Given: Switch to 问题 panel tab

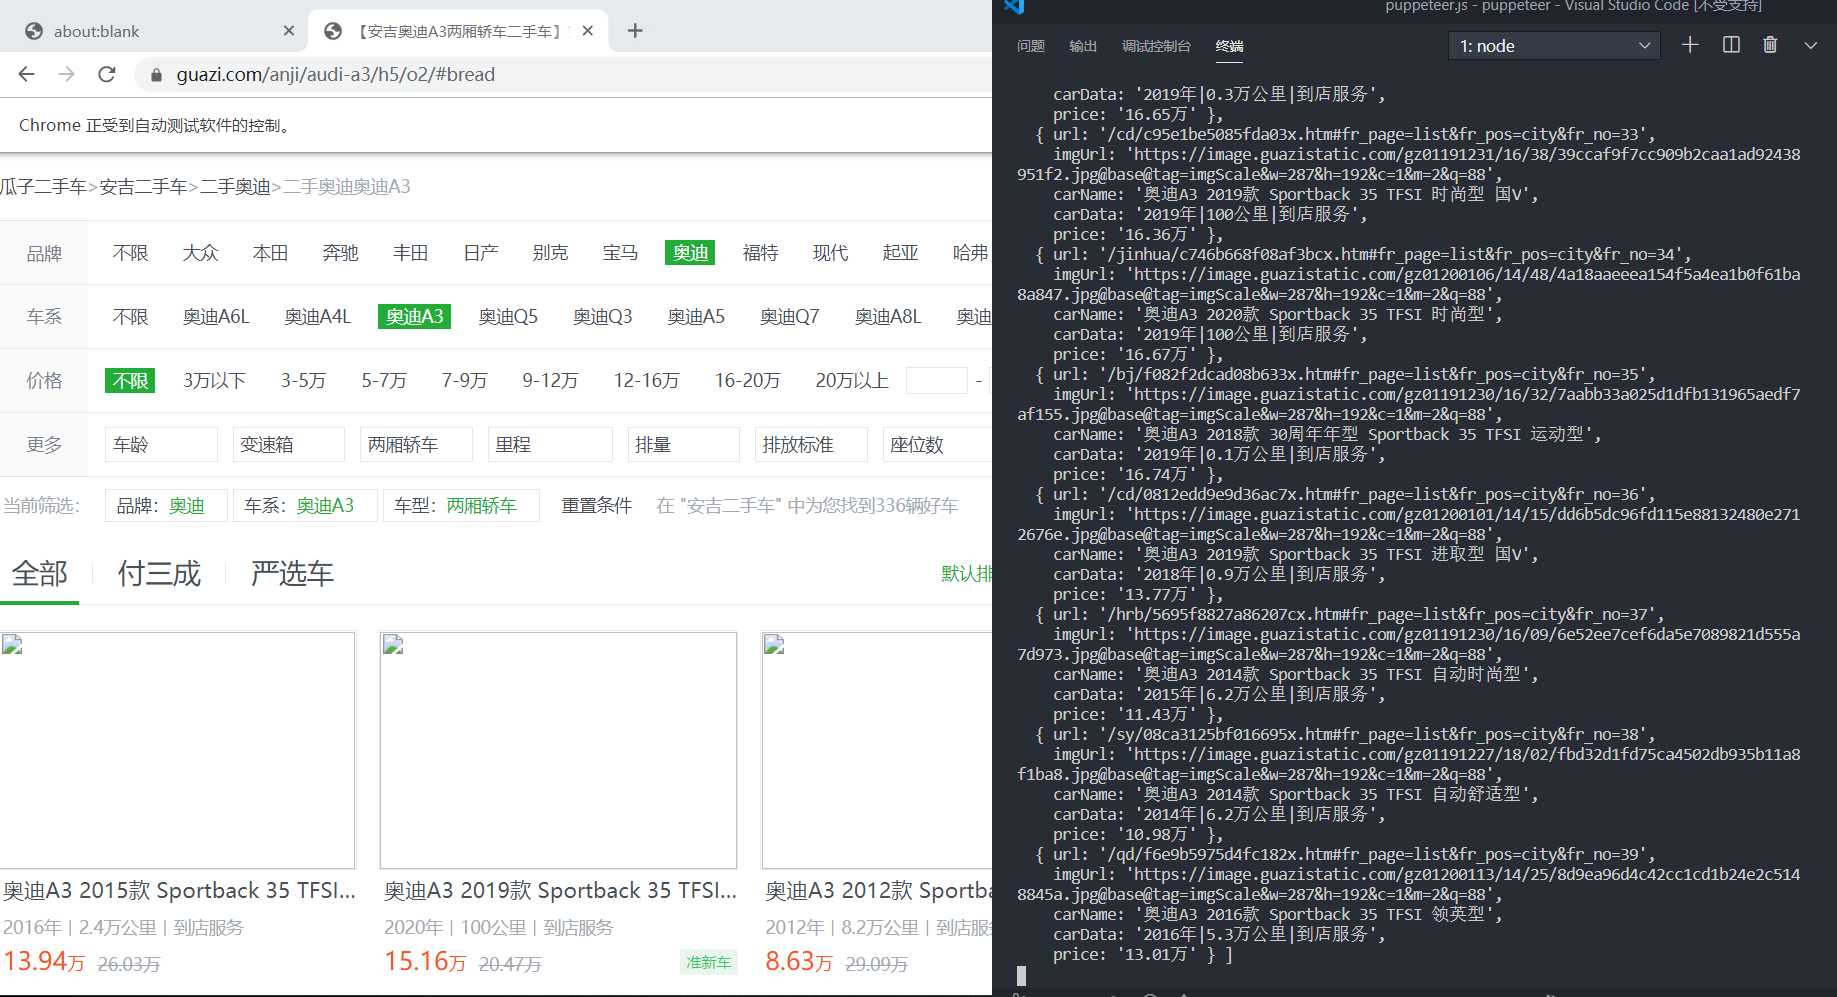Looking at the screenshot, I should [x=1031, y=46].
